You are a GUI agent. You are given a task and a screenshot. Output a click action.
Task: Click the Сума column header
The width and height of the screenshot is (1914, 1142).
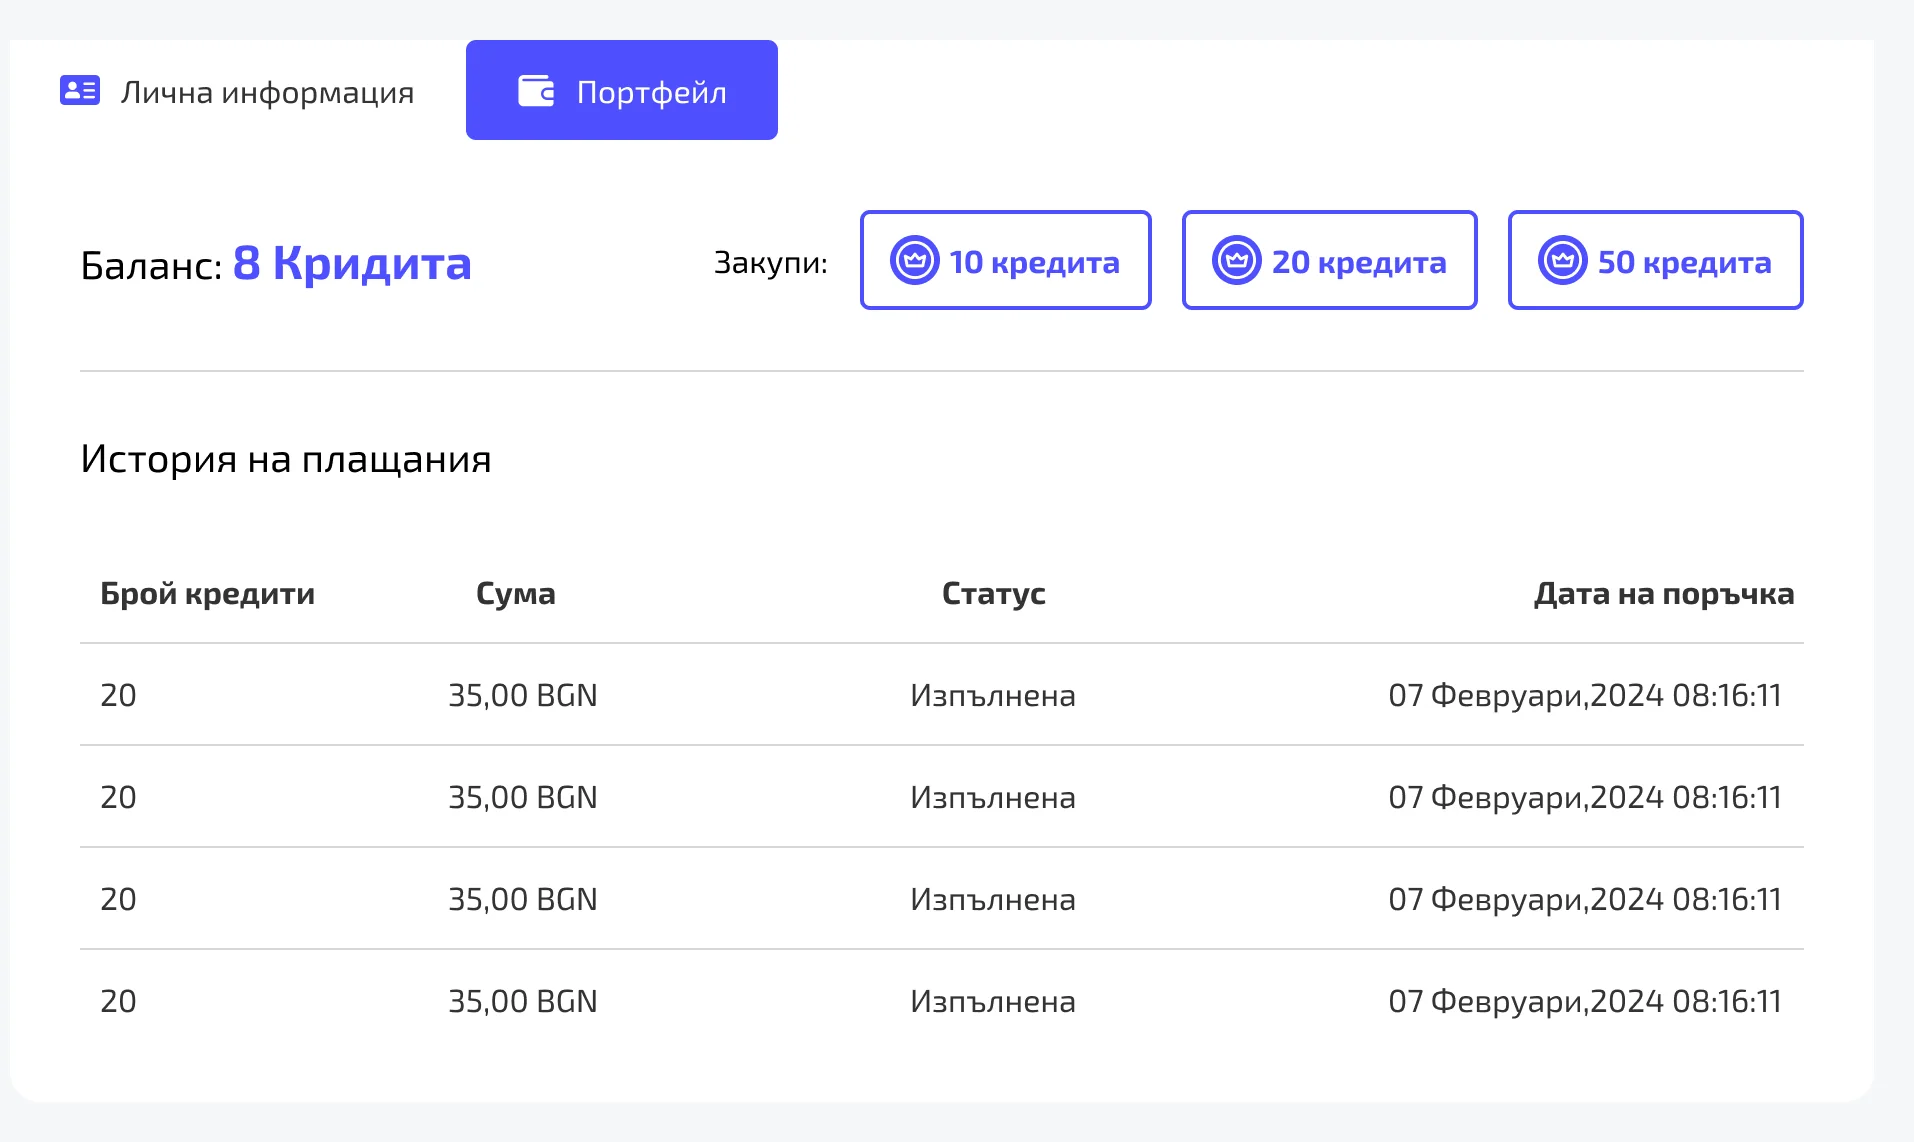click(x=516, y=594)
